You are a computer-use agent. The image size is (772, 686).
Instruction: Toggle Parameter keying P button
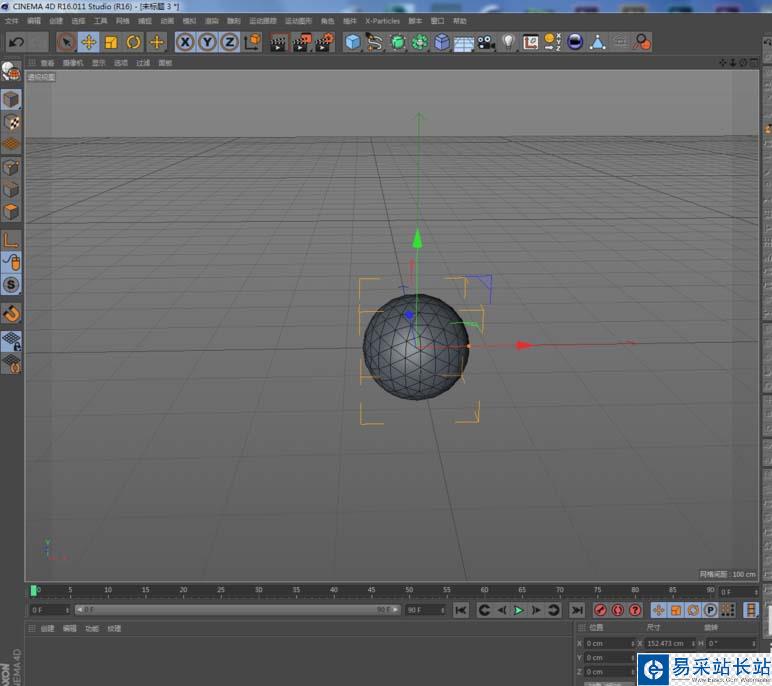click(710, 610)
